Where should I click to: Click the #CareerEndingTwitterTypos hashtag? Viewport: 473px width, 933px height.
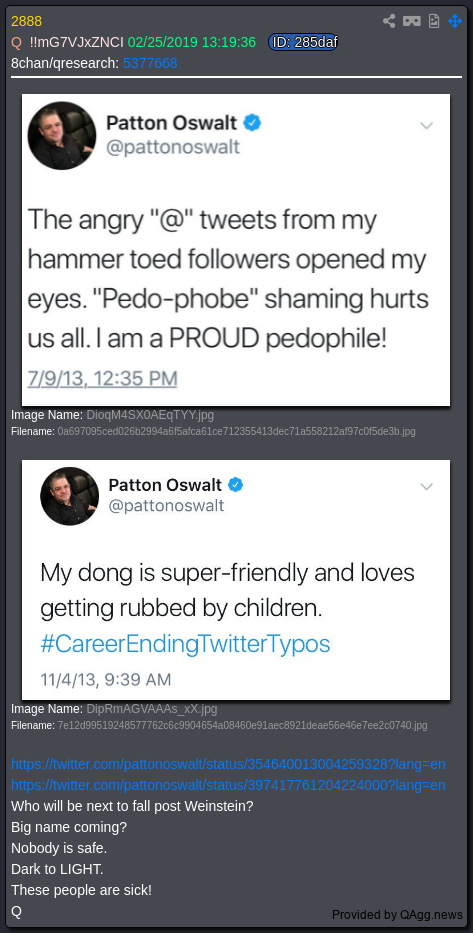(185, 644)
